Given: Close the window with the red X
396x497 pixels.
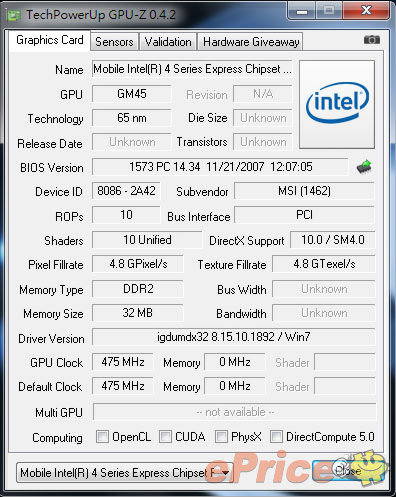Looking at the screenshot, I should click(x=366, y=11).
